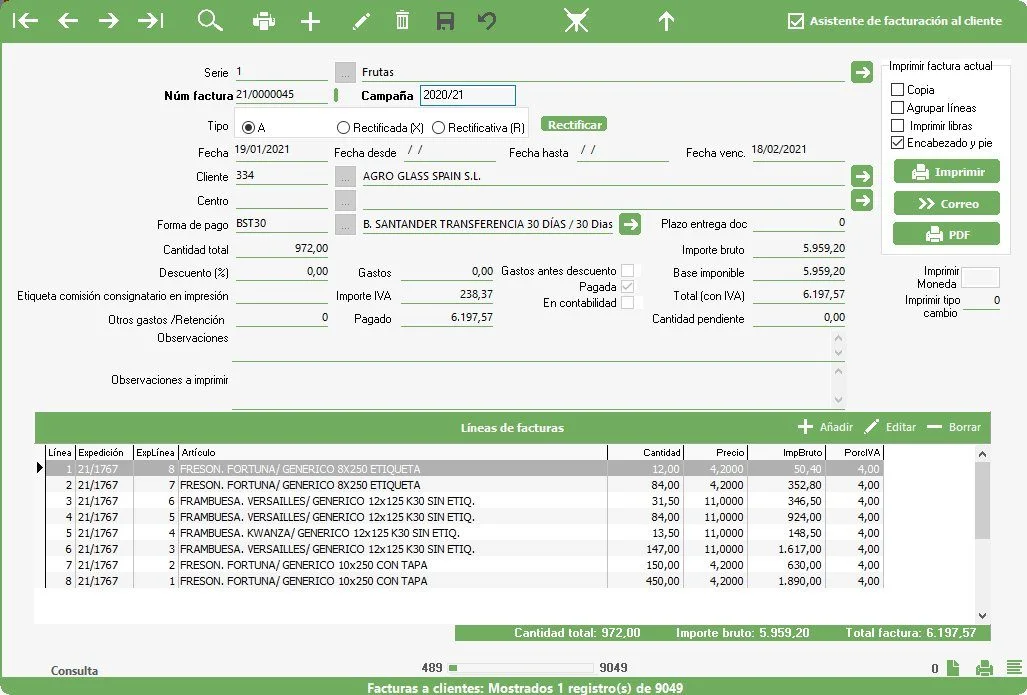This screenshot has height=695, width=1027.
Task: Click the list lines icon at bottom right
Action: tap(1015, 667)
